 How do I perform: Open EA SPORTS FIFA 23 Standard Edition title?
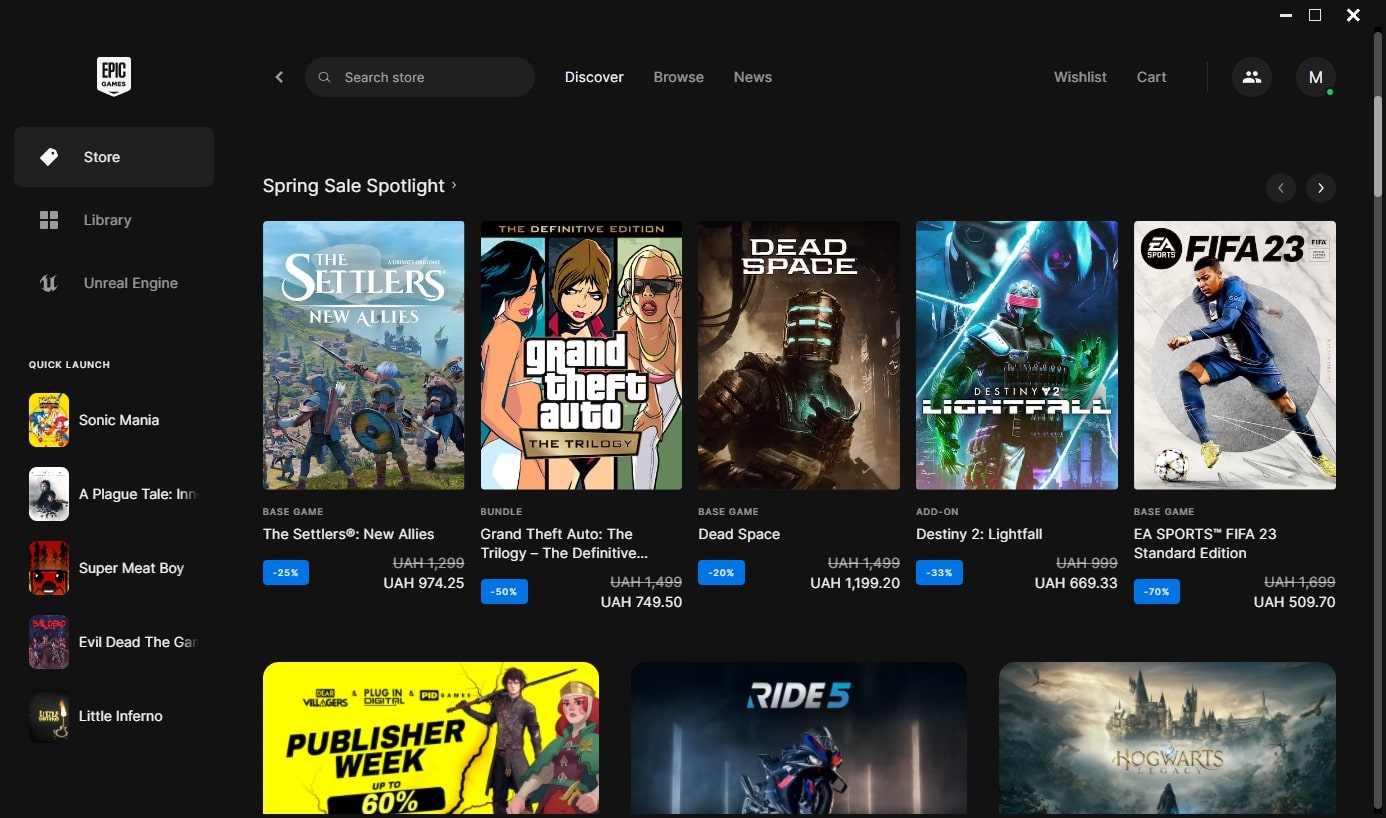1205,543
